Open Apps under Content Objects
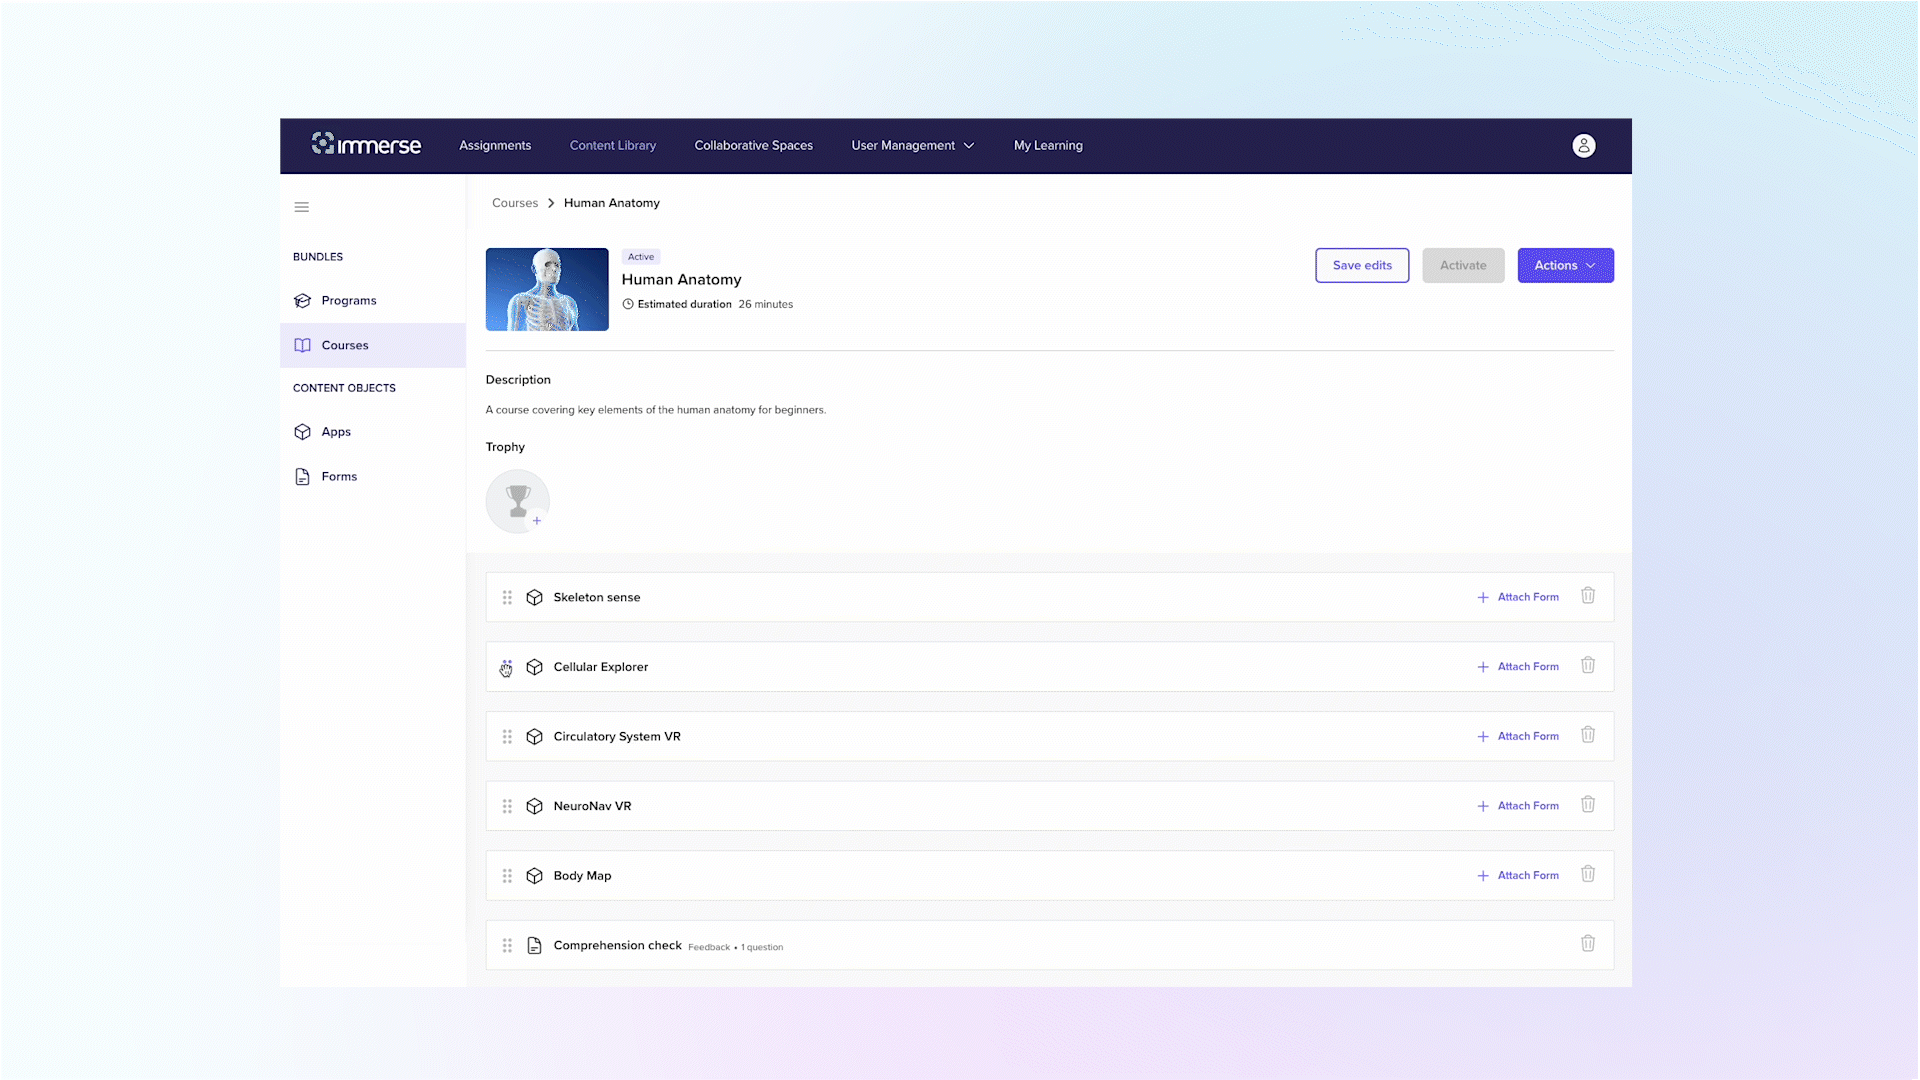 click(x=372, y=432)
